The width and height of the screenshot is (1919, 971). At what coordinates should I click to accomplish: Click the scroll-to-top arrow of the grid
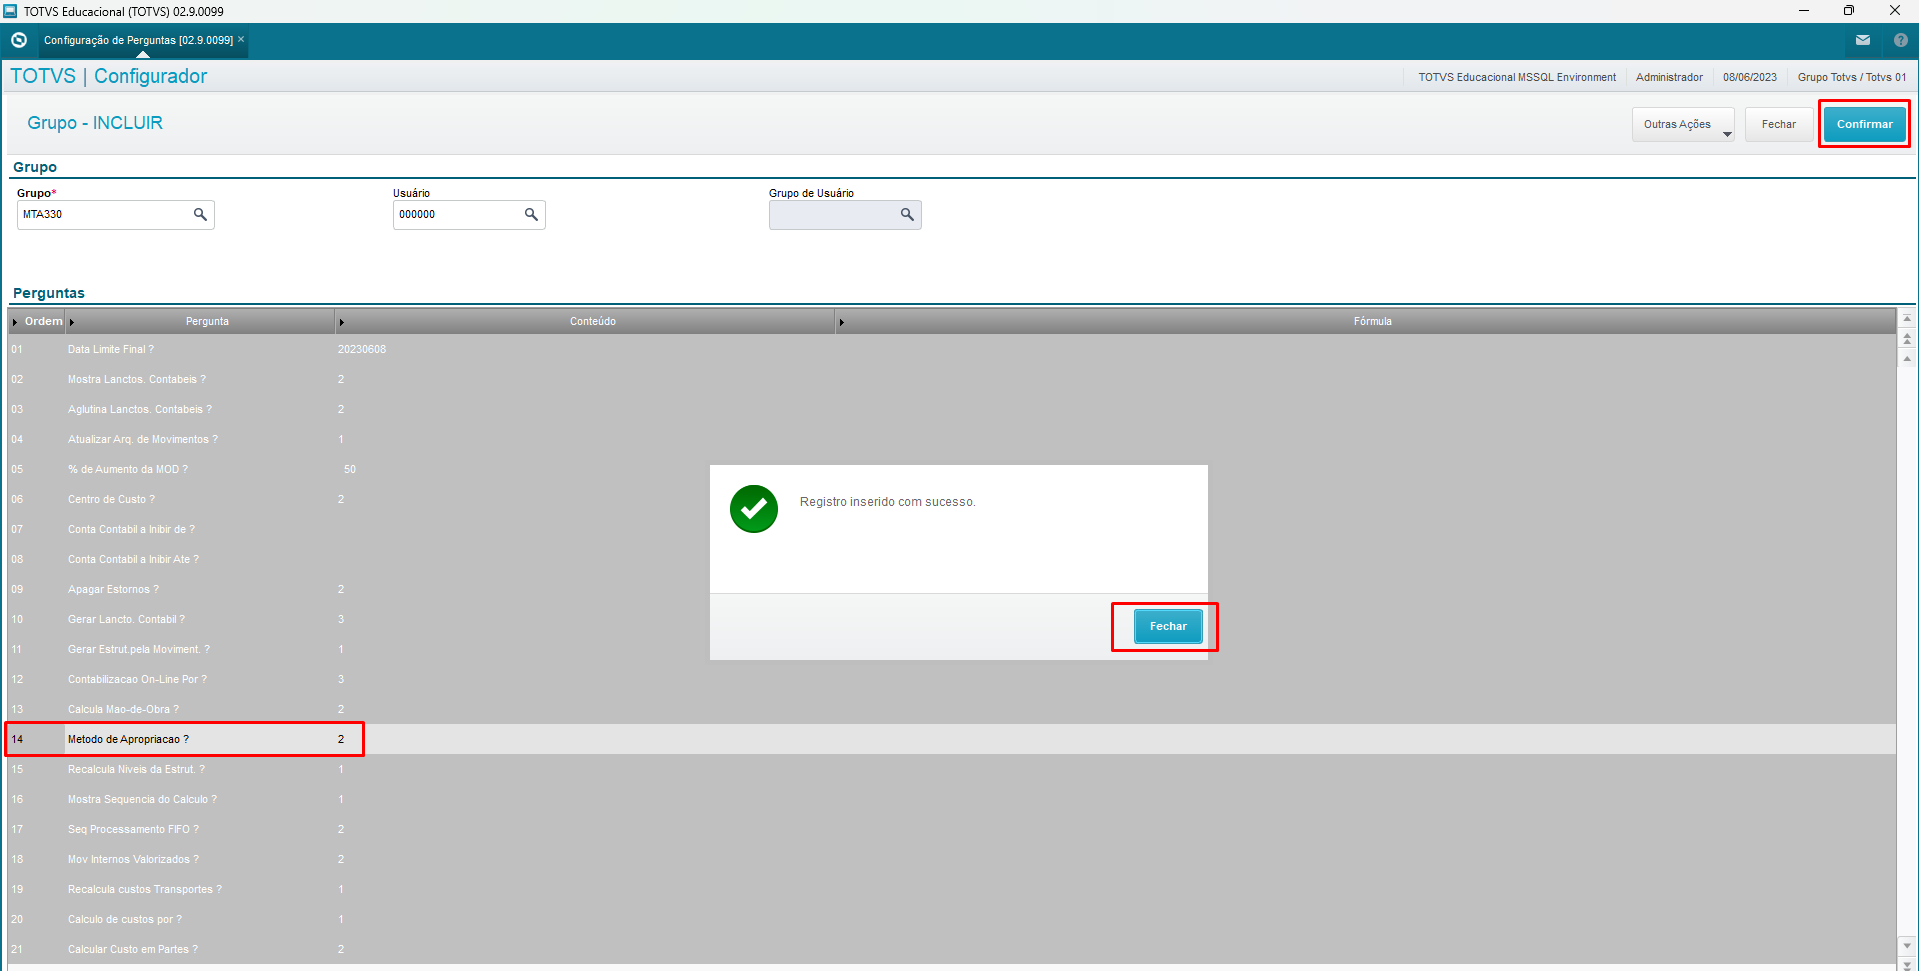click(x=1907, y=319)
